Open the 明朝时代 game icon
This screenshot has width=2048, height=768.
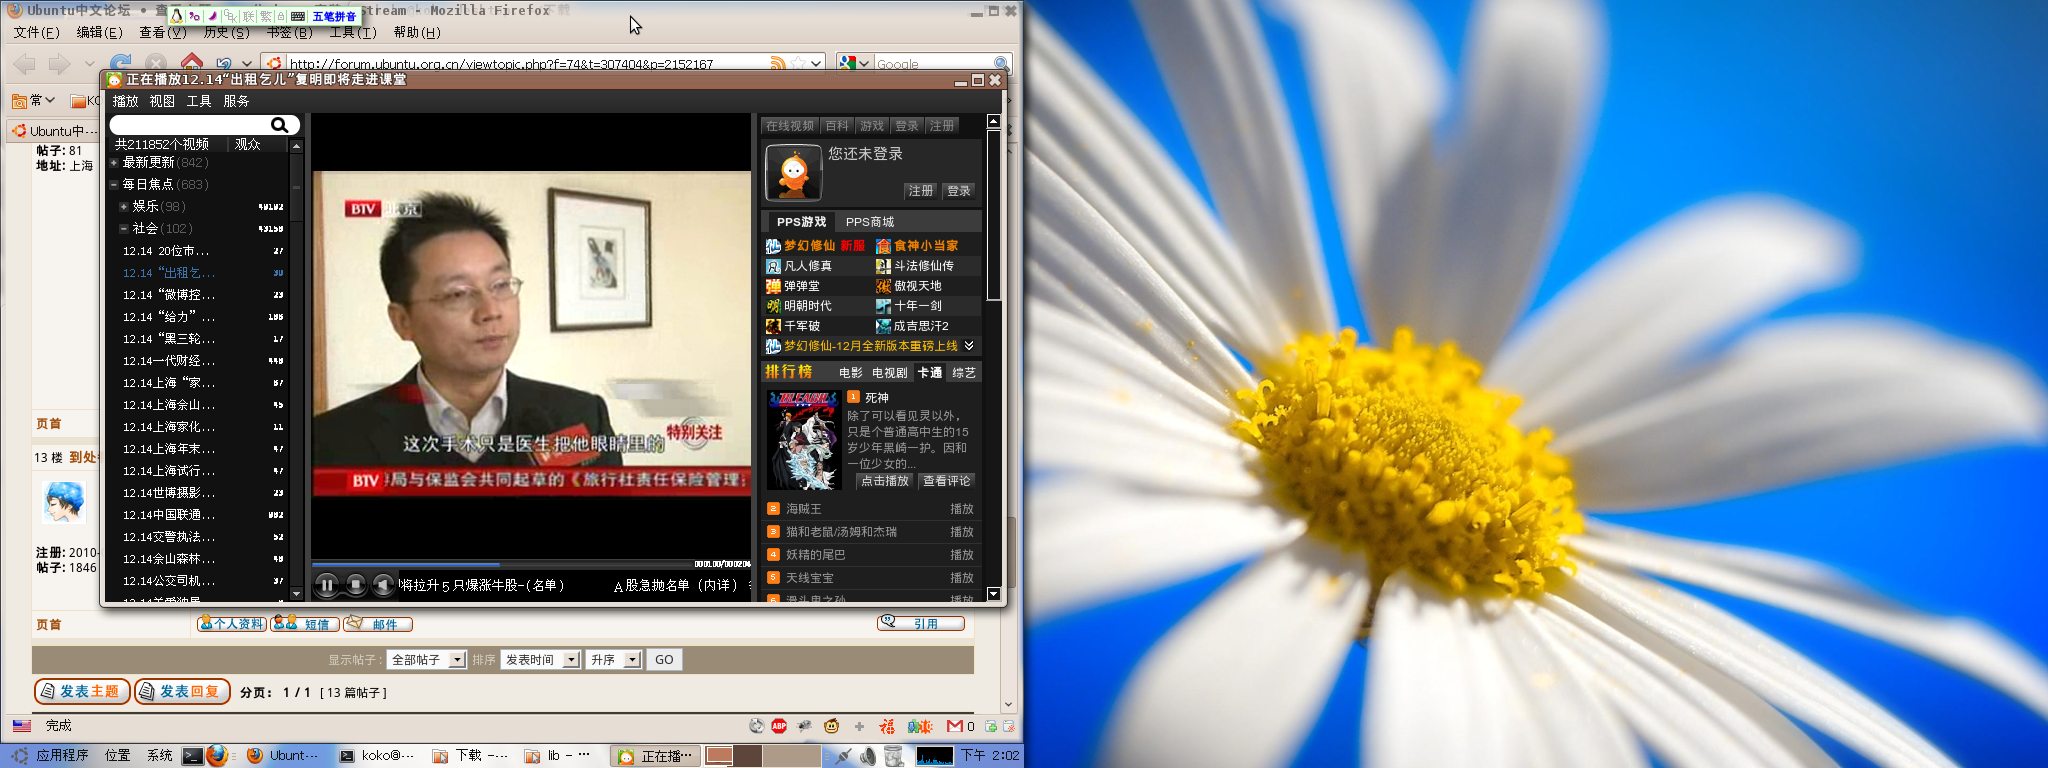coord(773,306)
